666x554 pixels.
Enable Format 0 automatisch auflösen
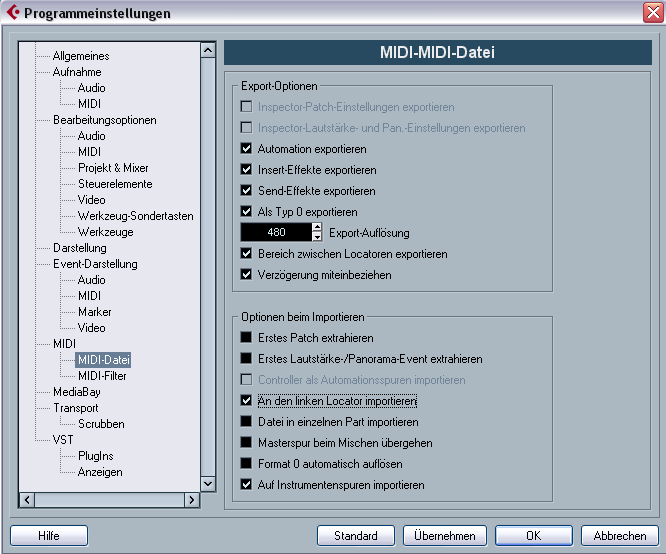[x=246, y=463]
